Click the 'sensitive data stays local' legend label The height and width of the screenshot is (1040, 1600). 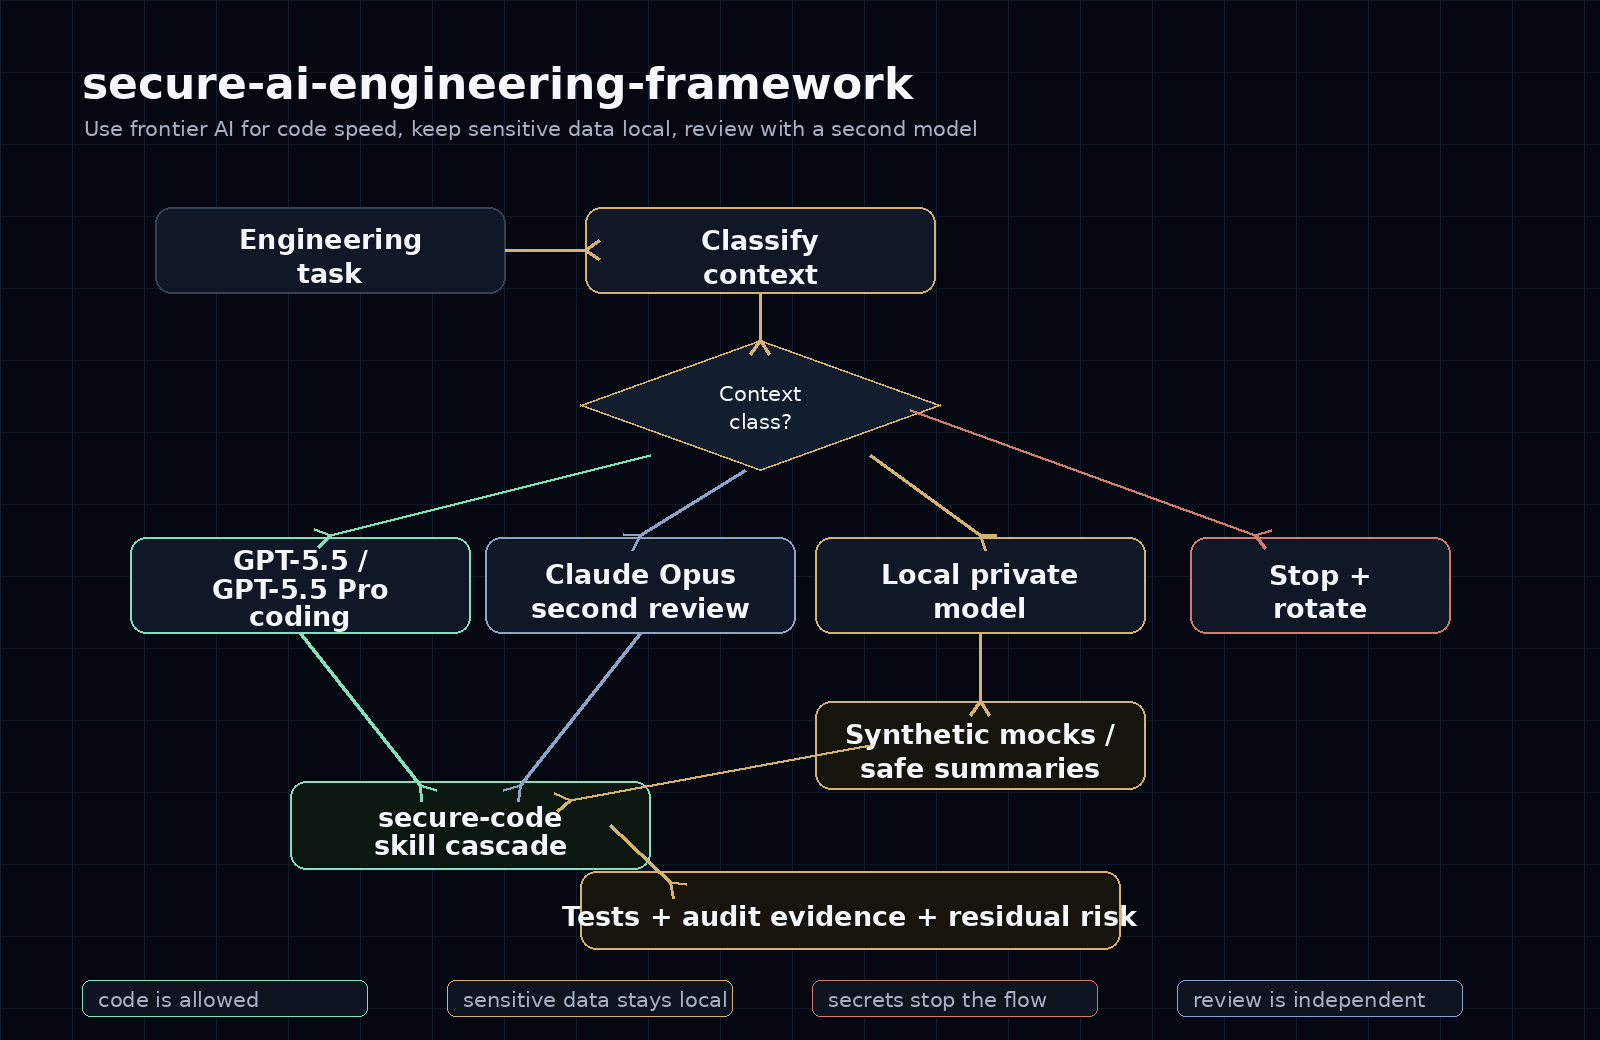[590, 998]
